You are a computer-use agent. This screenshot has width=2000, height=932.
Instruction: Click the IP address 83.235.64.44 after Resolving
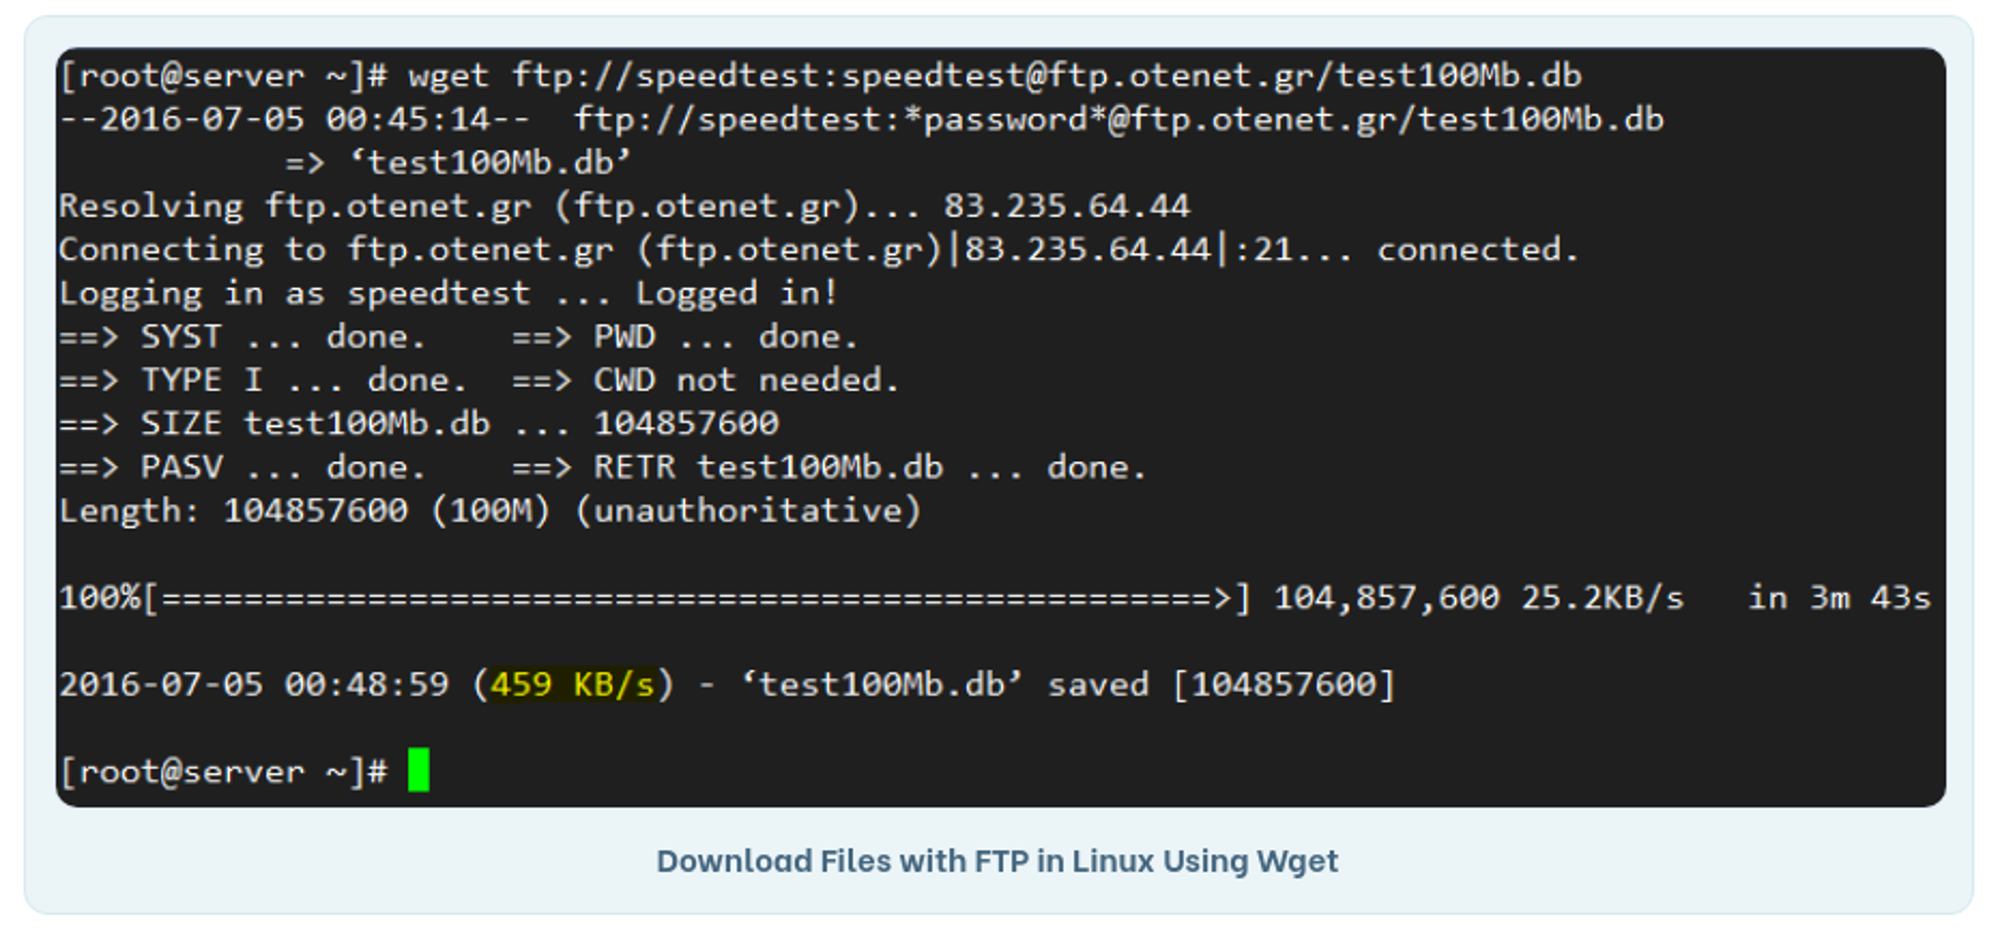(1067, 206)
